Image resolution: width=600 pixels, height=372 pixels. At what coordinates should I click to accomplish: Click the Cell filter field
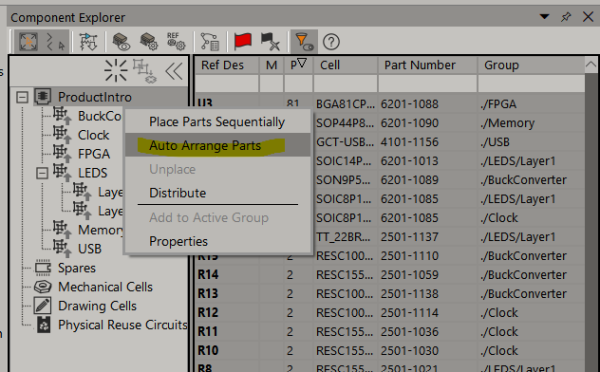click(346, 83)
